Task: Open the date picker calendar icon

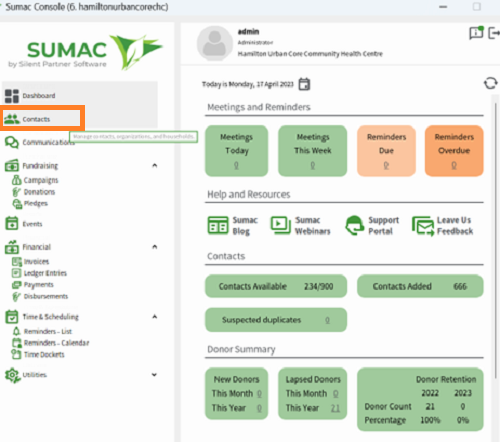Action: pyautogui.click(x=304, y=84)
